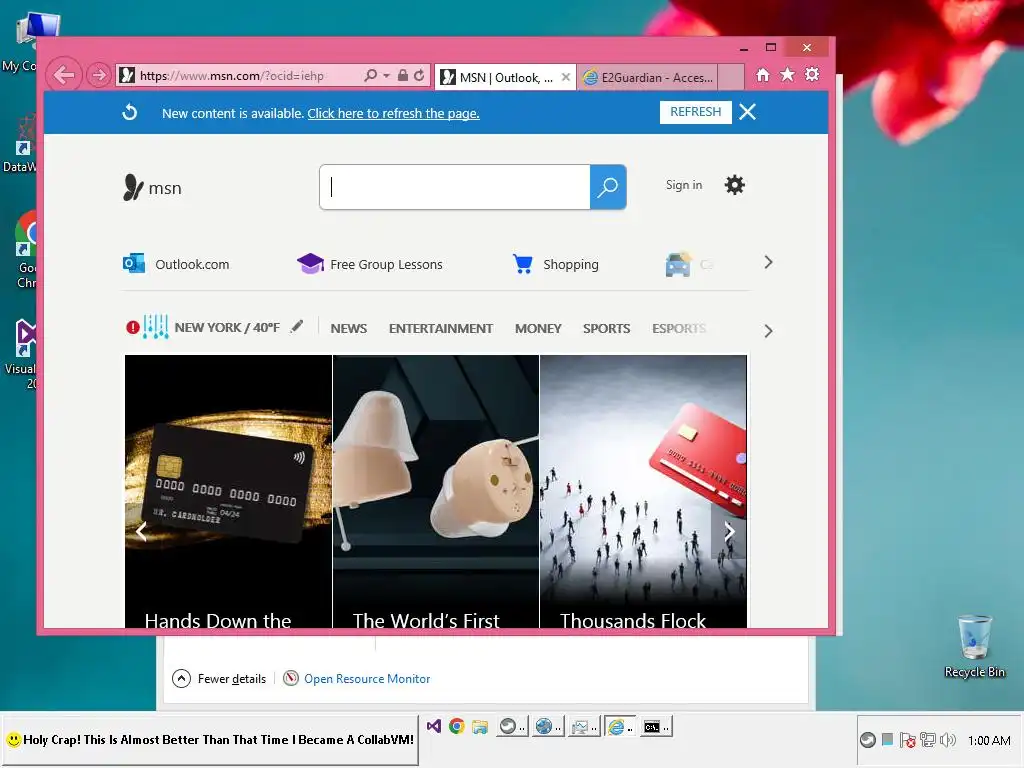Screen dimensions: 1024x768
Task: Open Action Center flag in system tray
Action: (x=907, y=740)
